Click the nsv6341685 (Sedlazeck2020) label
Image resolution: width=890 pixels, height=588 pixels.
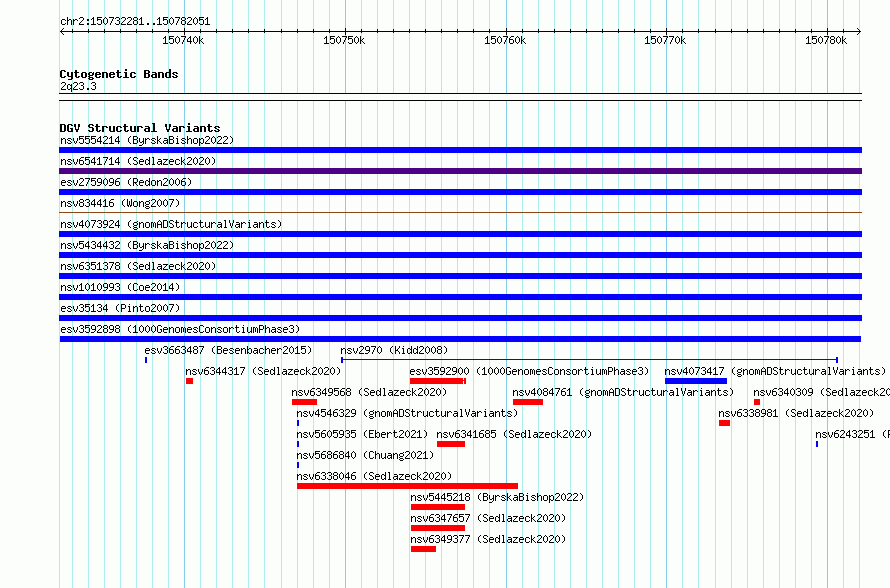[x=514, y=434]
